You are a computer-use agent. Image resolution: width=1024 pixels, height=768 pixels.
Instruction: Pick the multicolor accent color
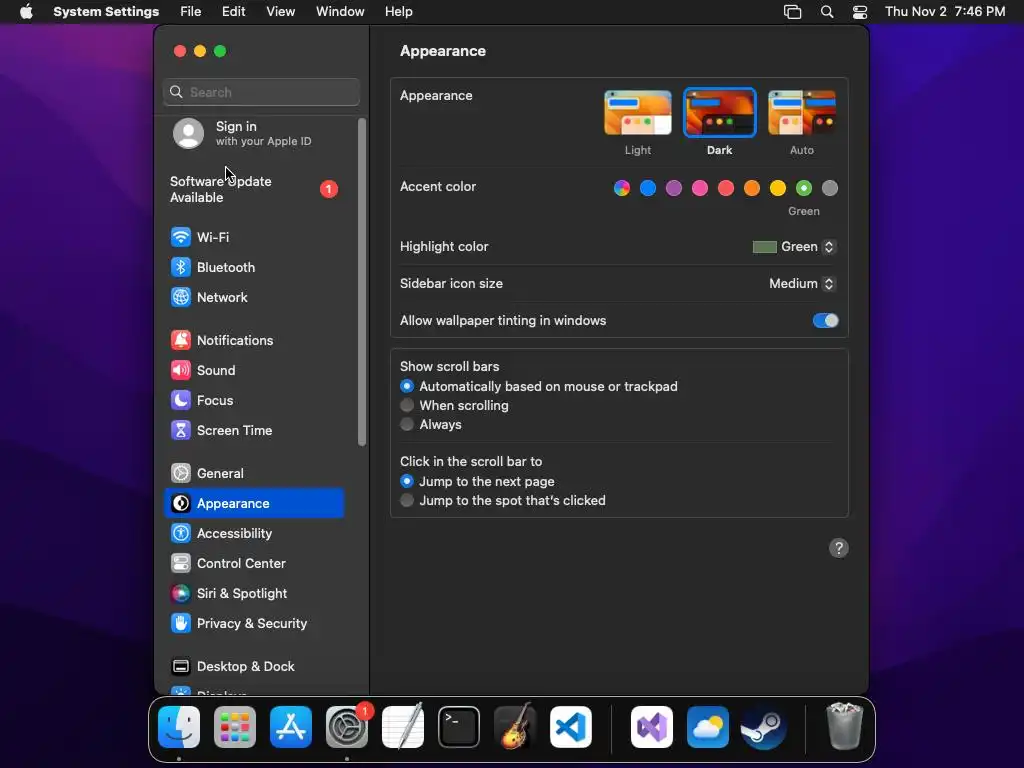tap(622, 189)
